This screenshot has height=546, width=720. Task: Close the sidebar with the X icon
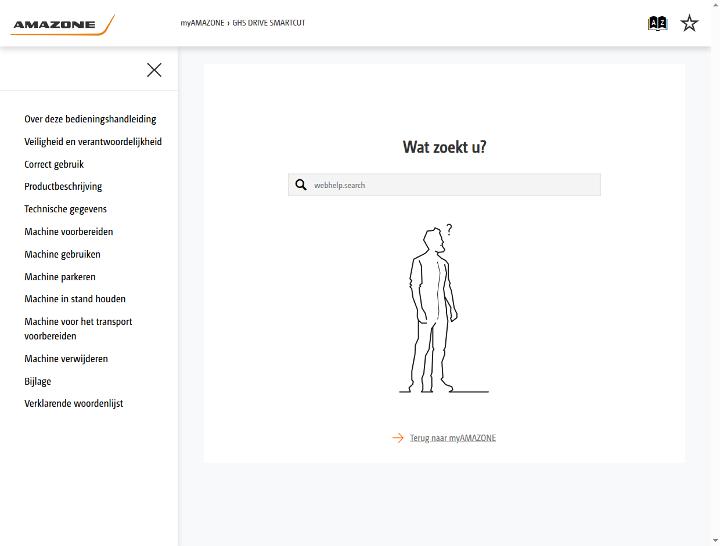pos(154,70)
